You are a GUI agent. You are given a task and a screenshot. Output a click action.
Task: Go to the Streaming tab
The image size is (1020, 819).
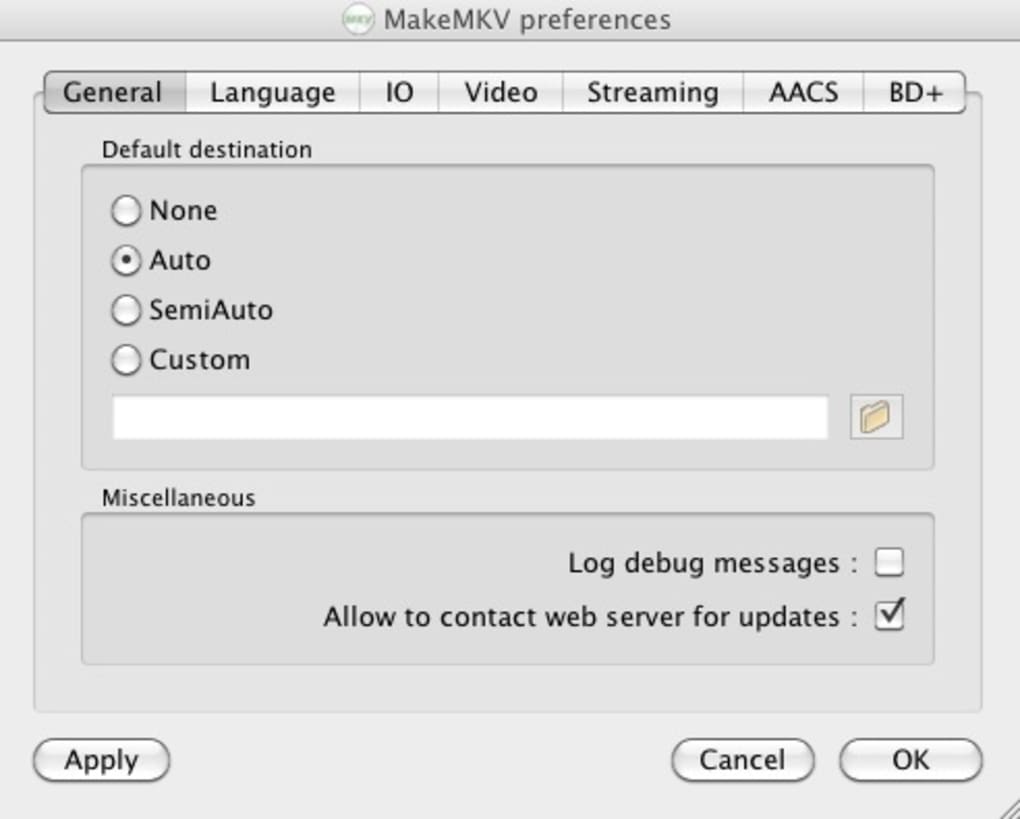click(x=652, y=93)
